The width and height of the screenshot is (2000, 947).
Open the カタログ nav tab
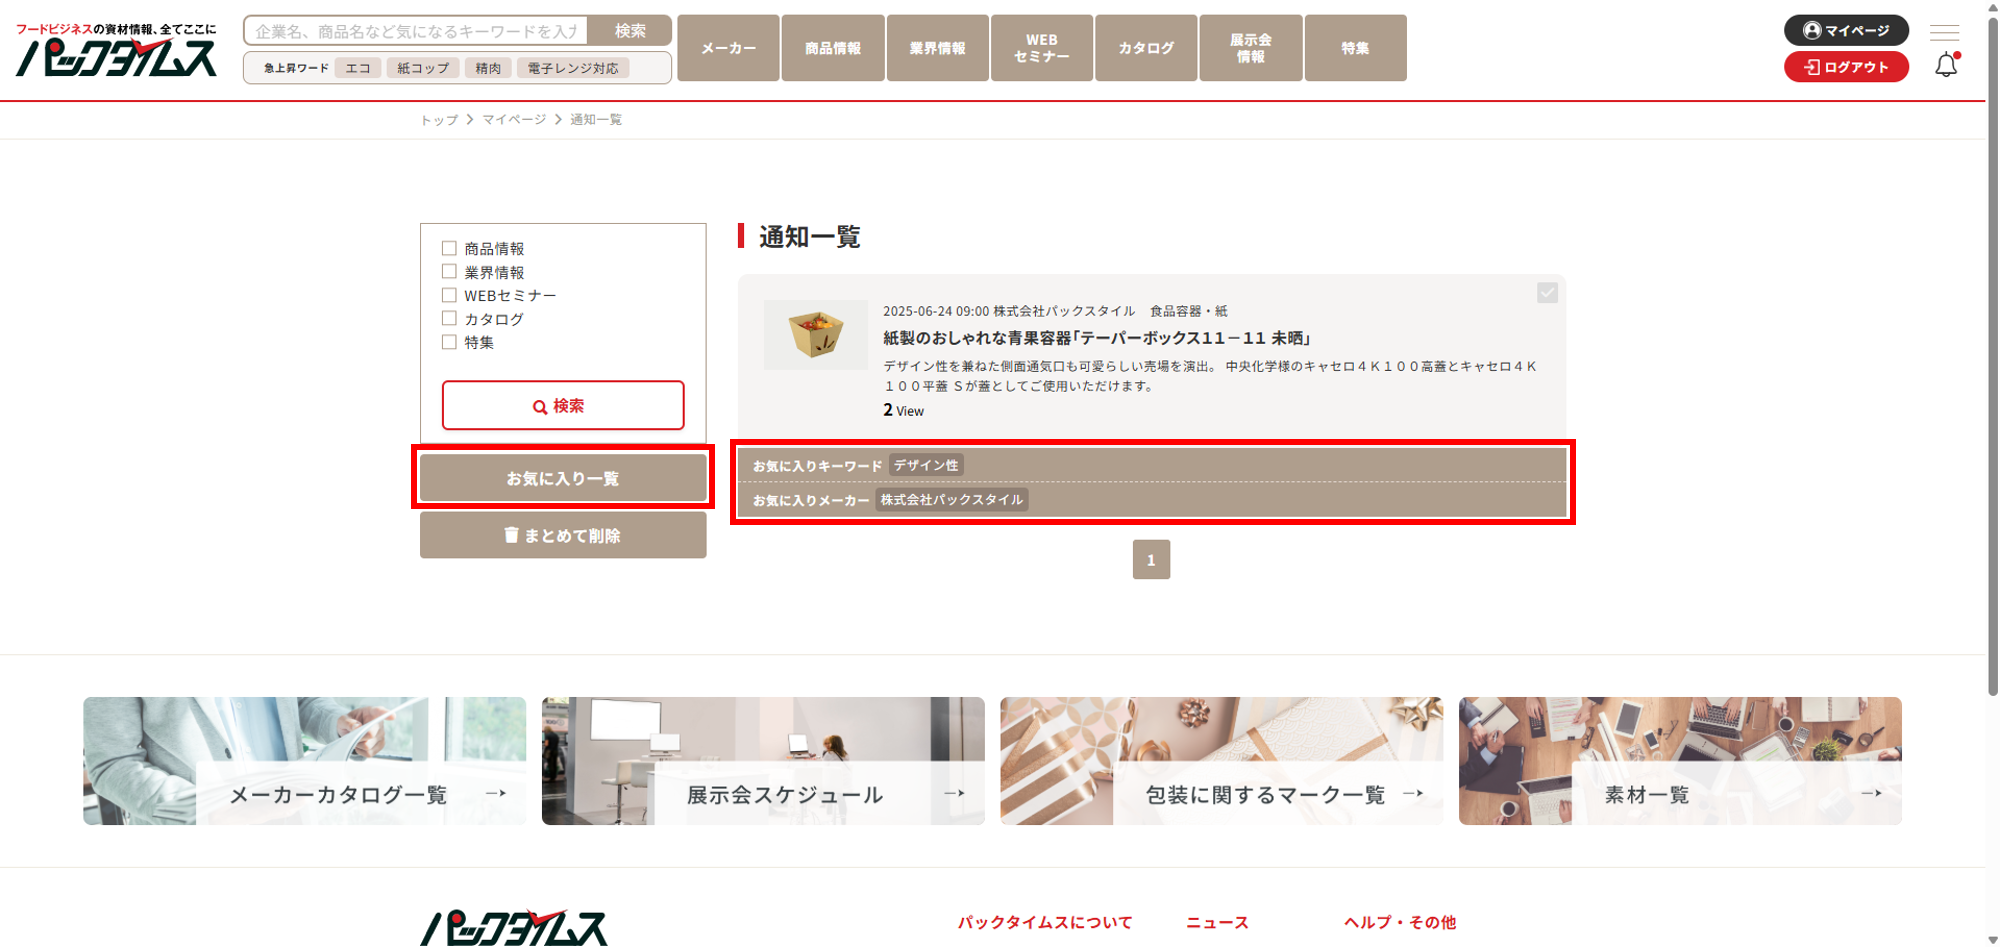tap(1146, 48)
